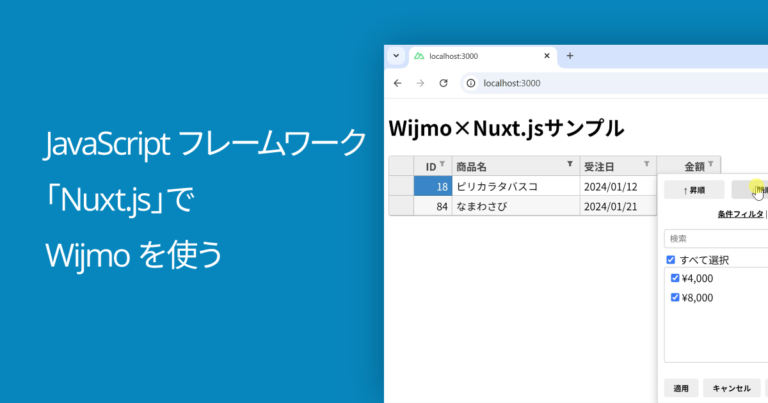Select the date cell 2024/01/12

tap(619, 186)
